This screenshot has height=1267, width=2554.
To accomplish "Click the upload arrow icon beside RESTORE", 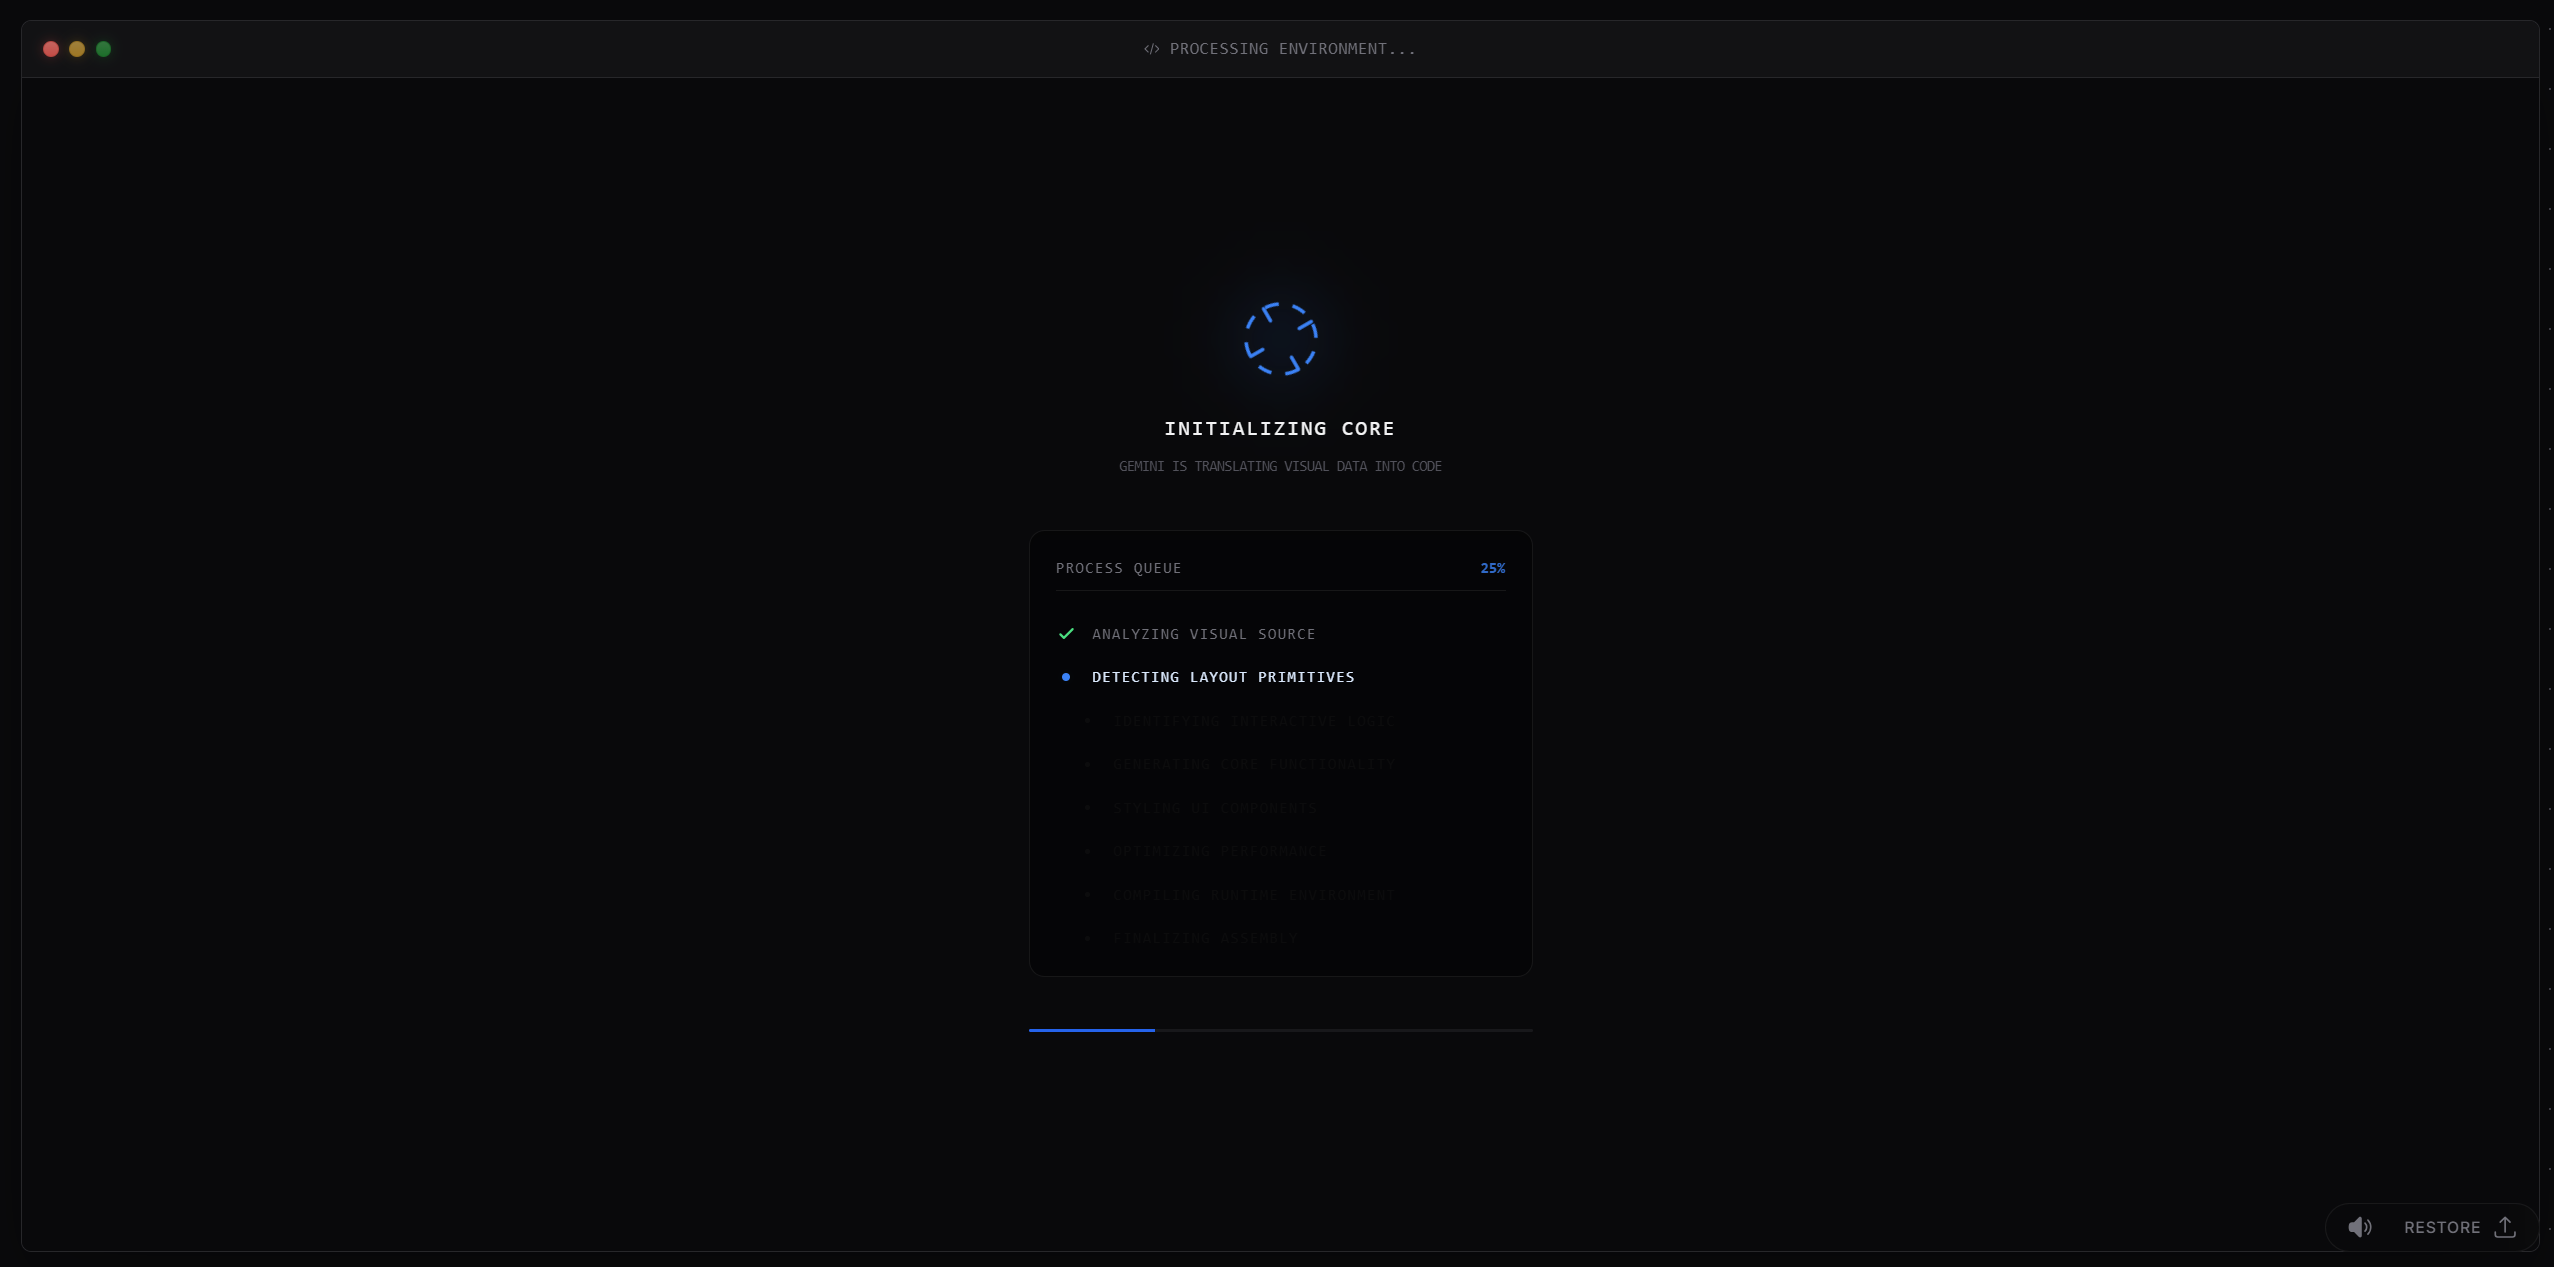I will pos(2505,1227).
